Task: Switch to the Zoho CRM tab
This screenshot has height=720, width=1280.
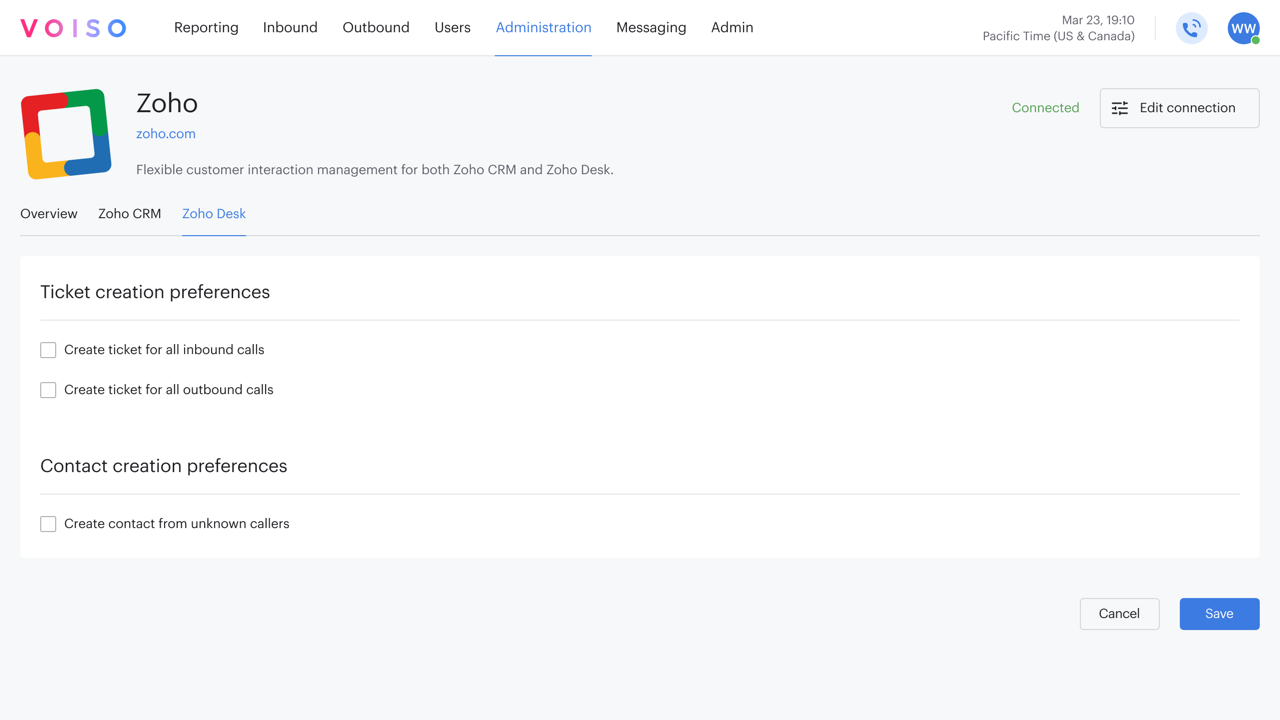Action: pyautogui.click(x=129, y=214)
